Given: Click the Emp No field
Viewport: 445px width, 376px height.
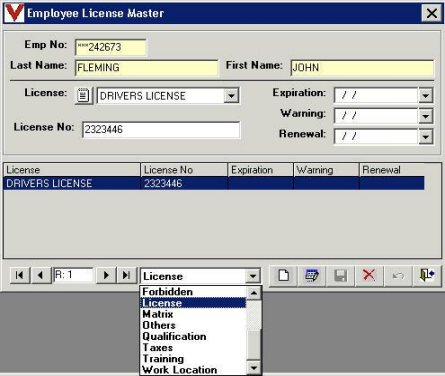Looking at the screenshot, I should (x=111, y=47).
